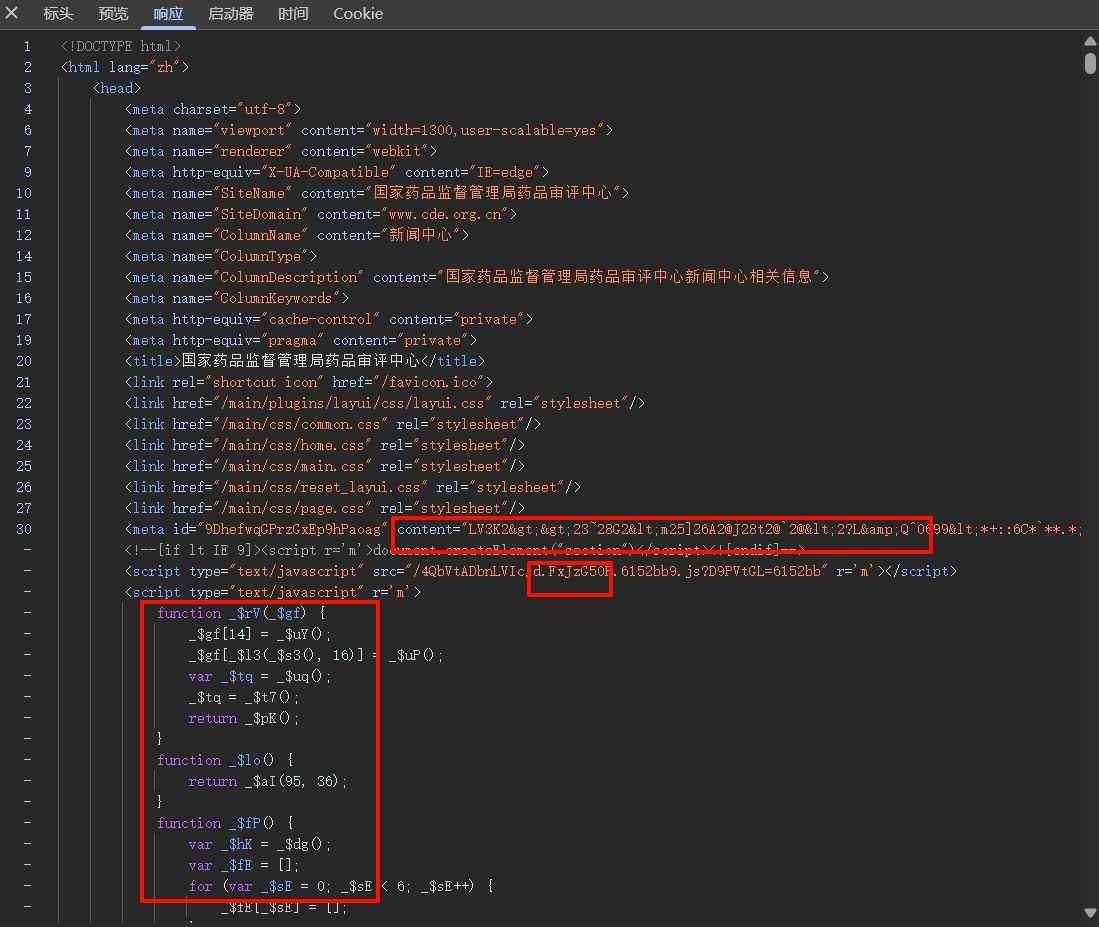Click the meta id 9DhefwqGPrzGxEp9hPaoag line
1099x927 pixels.
[603, 530]
